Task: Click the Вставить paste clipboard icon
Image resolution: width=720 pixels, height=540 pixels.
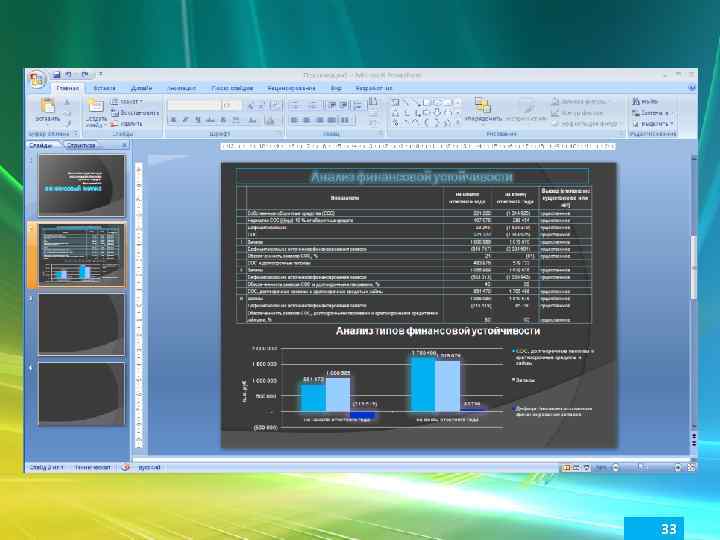Action: click(48, 106)
